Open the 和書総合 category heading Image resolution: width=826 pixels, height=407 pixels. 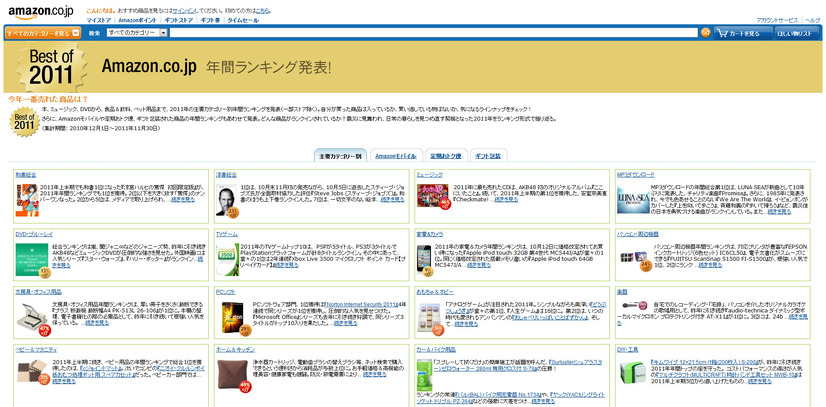(x=26, y=174)
